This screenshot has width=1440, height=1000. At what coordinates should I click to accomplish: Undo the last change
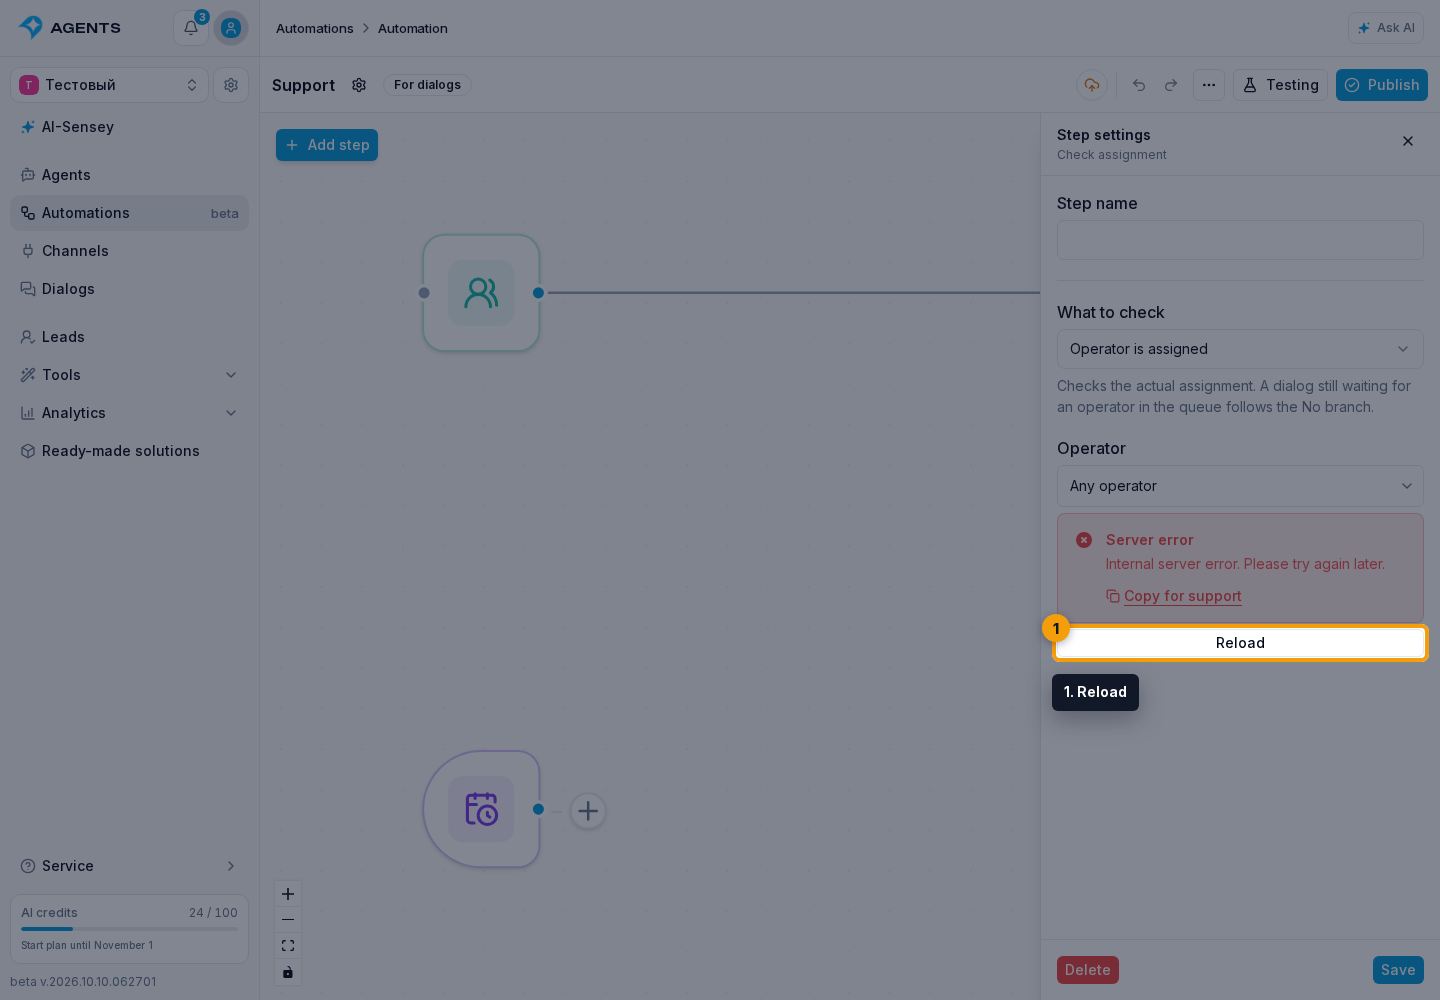point(1139,85)
